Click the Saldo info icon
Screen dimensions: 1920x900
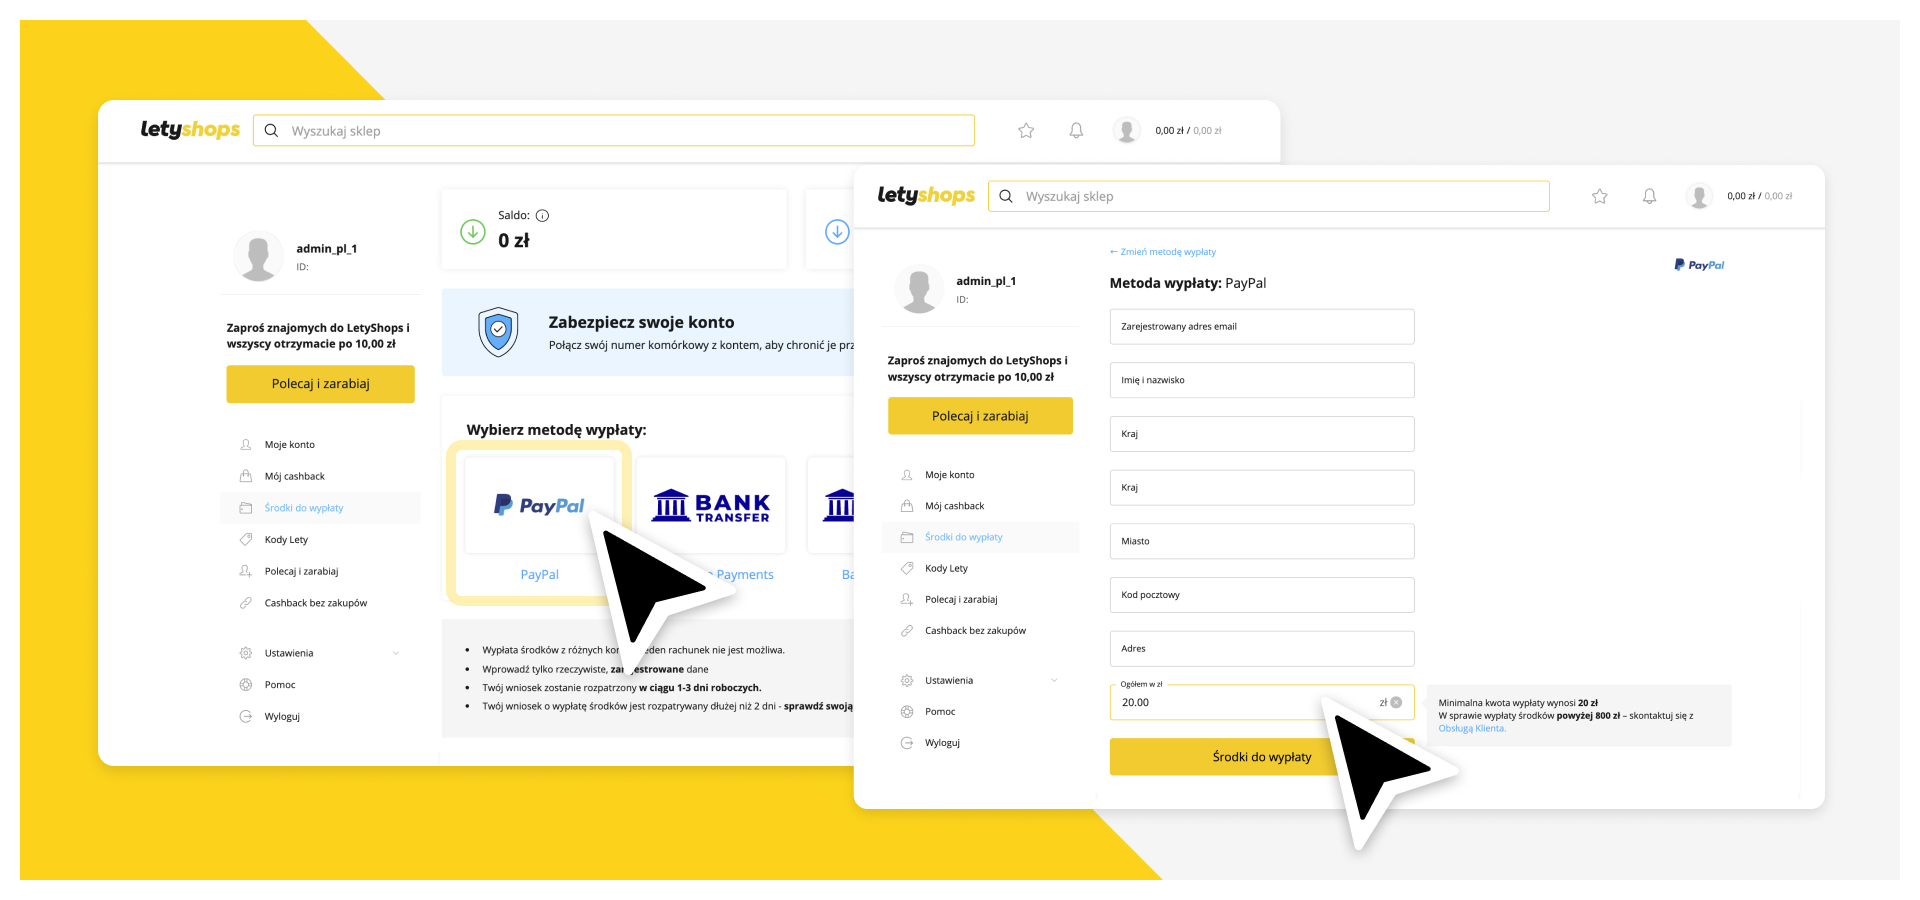543,215
